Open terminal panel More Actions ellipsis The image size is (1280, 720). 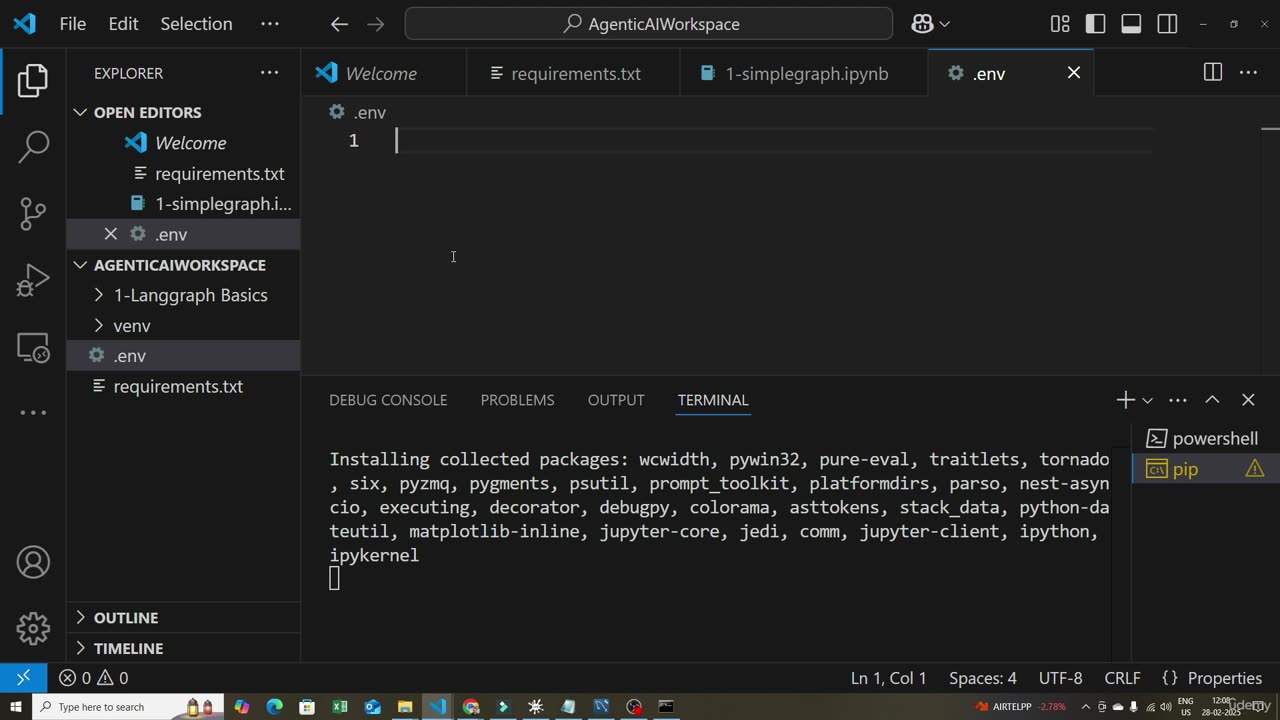pyautogui.click(x=1178, y=400)
